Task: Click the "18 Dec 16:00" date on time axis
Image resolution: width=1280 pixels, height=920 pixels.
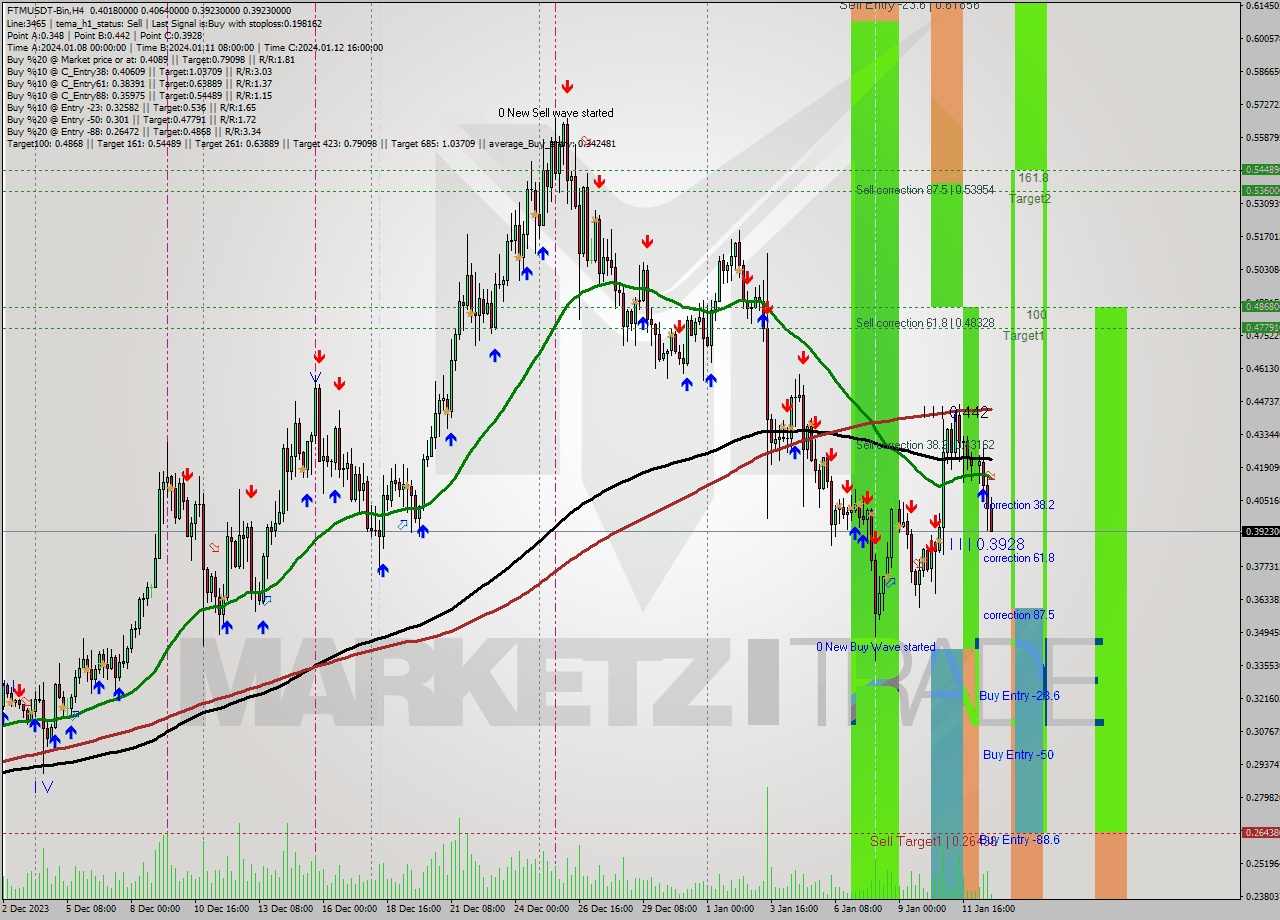Action: pyautogui.click(x=413, y=909)
